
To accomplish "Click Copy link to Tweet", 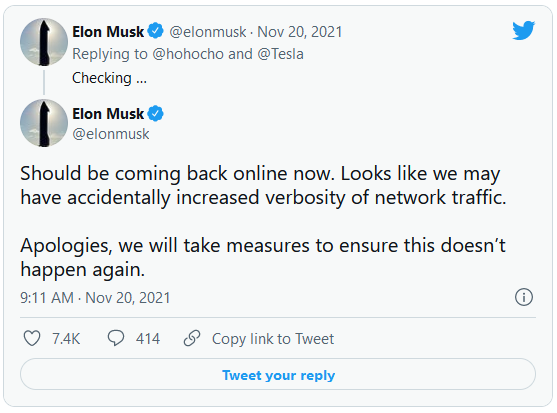I will tap(273, 339).
